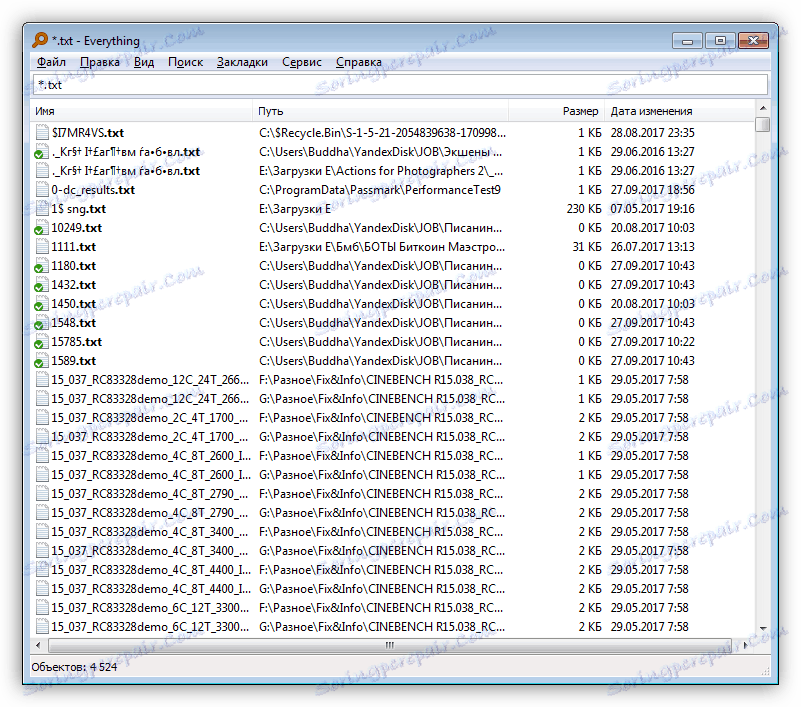This screenshot has height=707, width=801.
Task: Click synced file icon of 1589.txt
Action: [x=40, y=361]
